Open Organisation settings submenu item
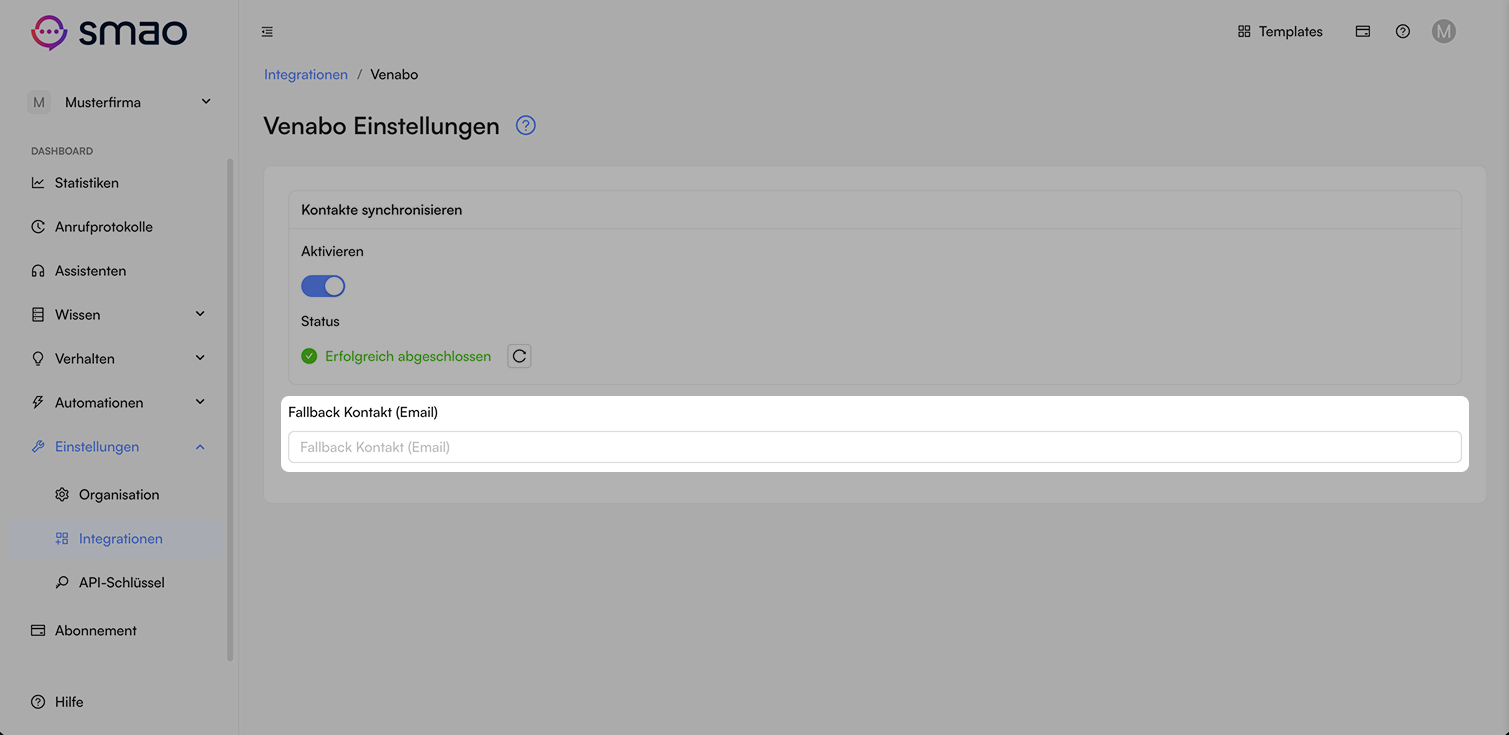Screen dimensions: 1509x735 [118, 495]
